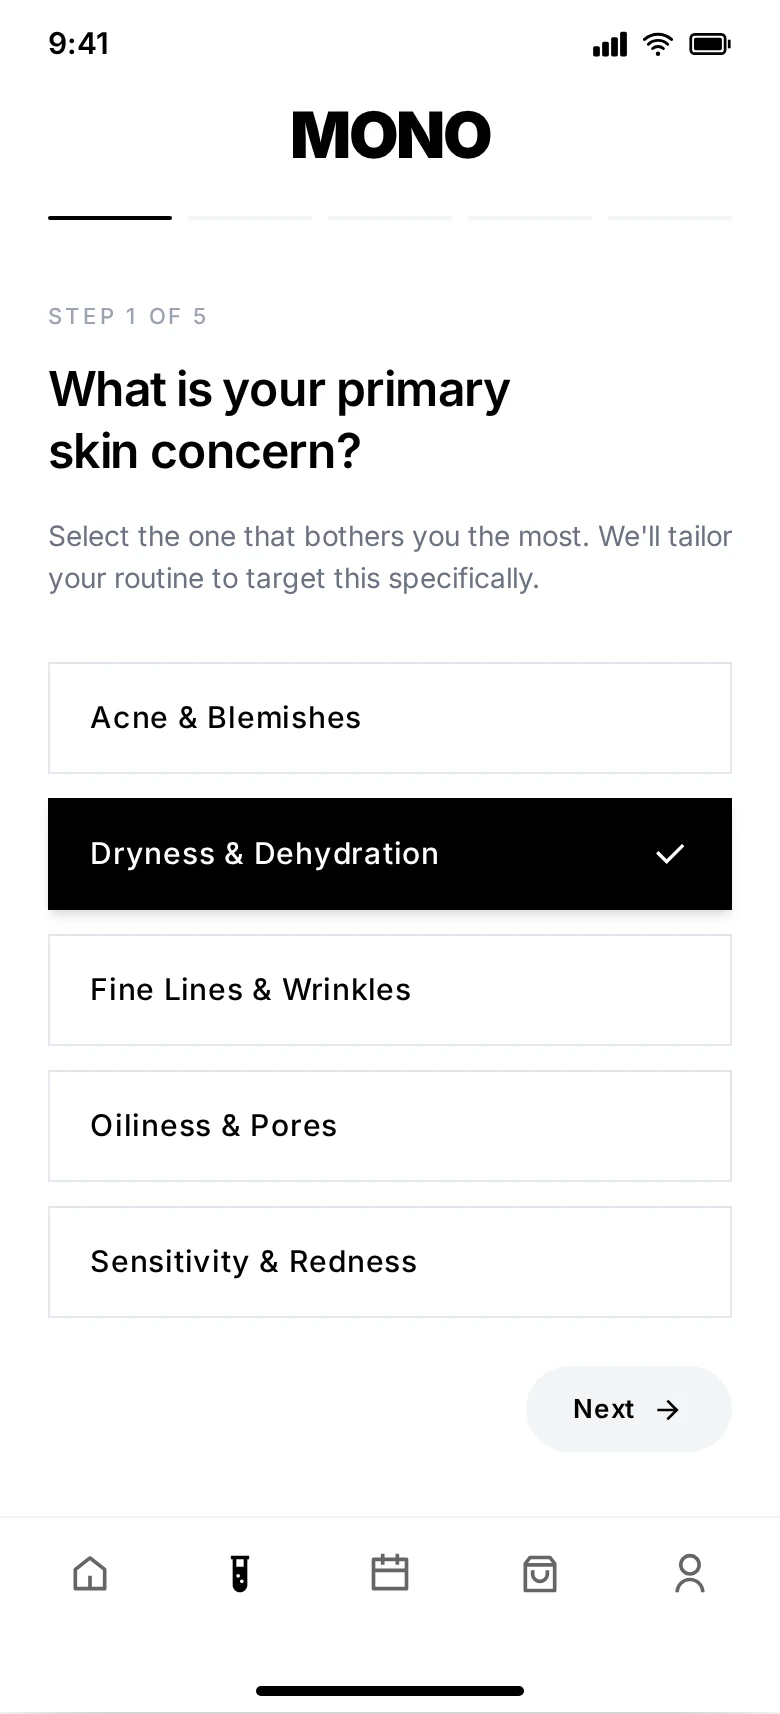The image size is (780, 1714).
Task: Open the shopping bag icon
Action: point(540,1573)
